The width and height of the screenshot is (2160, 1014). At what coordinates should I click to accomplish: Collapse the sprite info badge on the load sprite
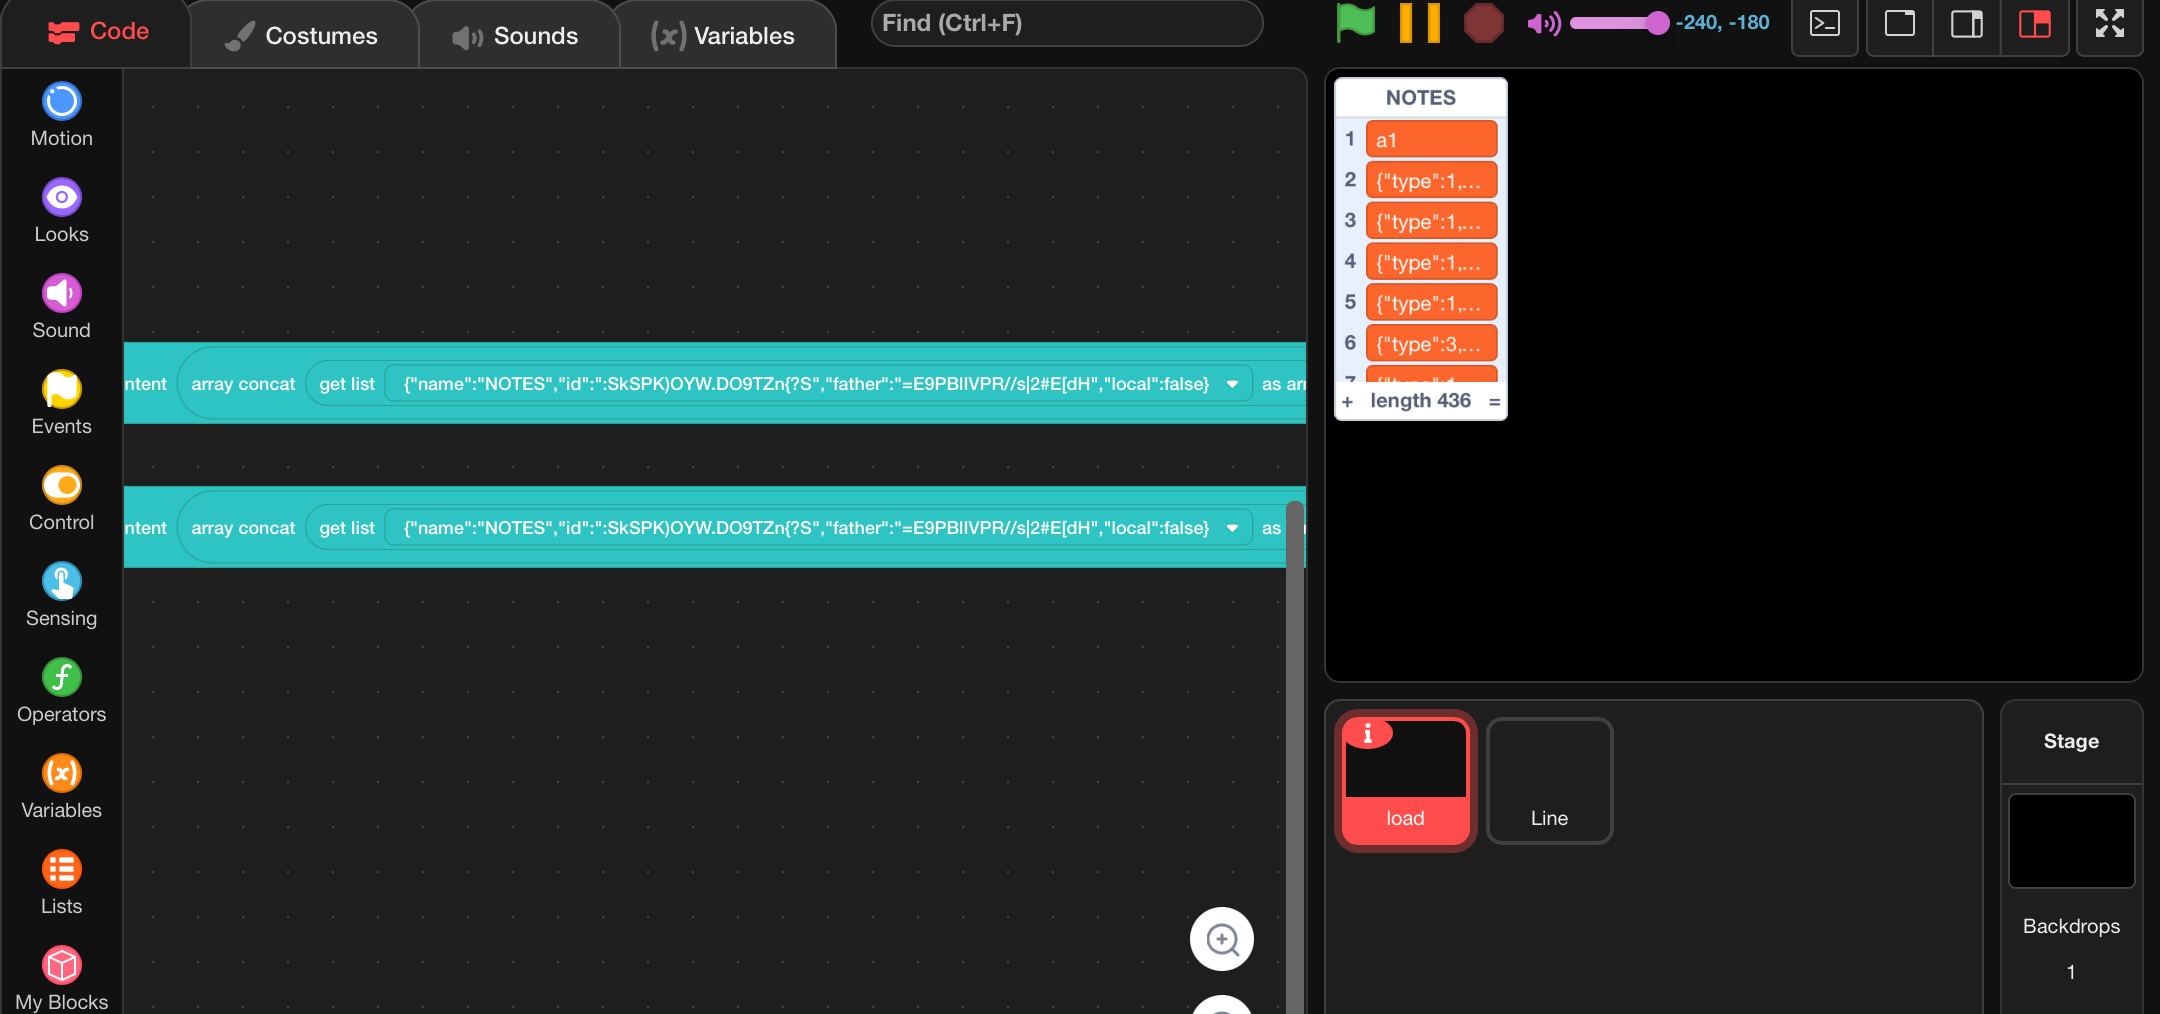[x=1368, y=733]
